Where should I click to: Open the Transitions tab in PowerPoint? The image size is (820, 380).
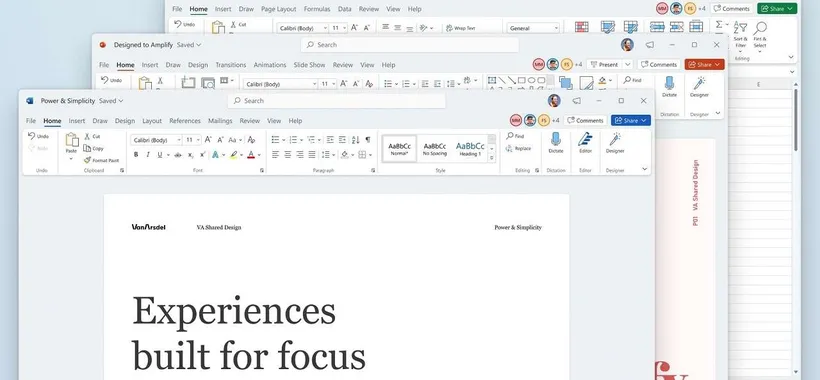(x=231, y=65)
